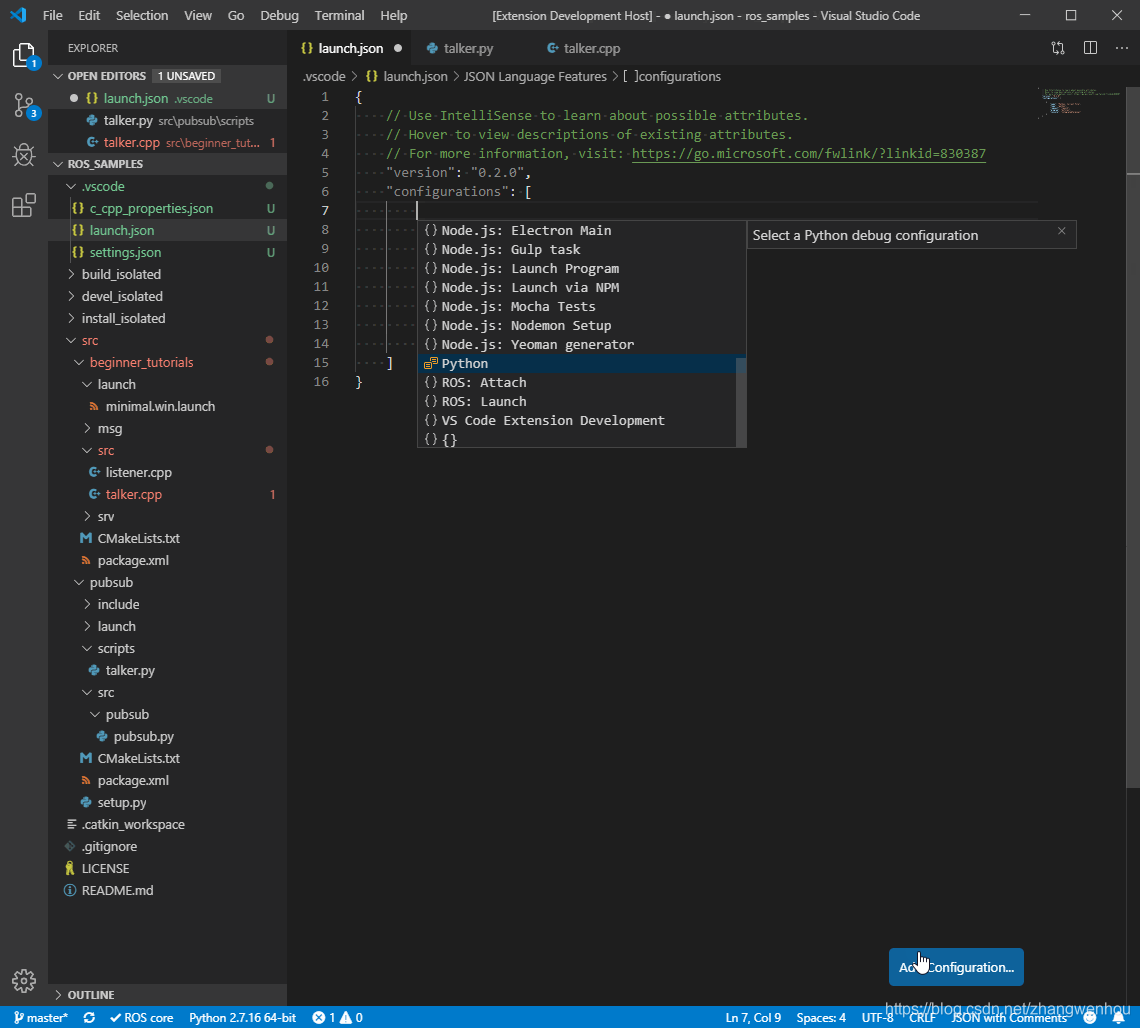
Task: Open the Selection menu
Action: pyautogui.click(x=142, y=15)
